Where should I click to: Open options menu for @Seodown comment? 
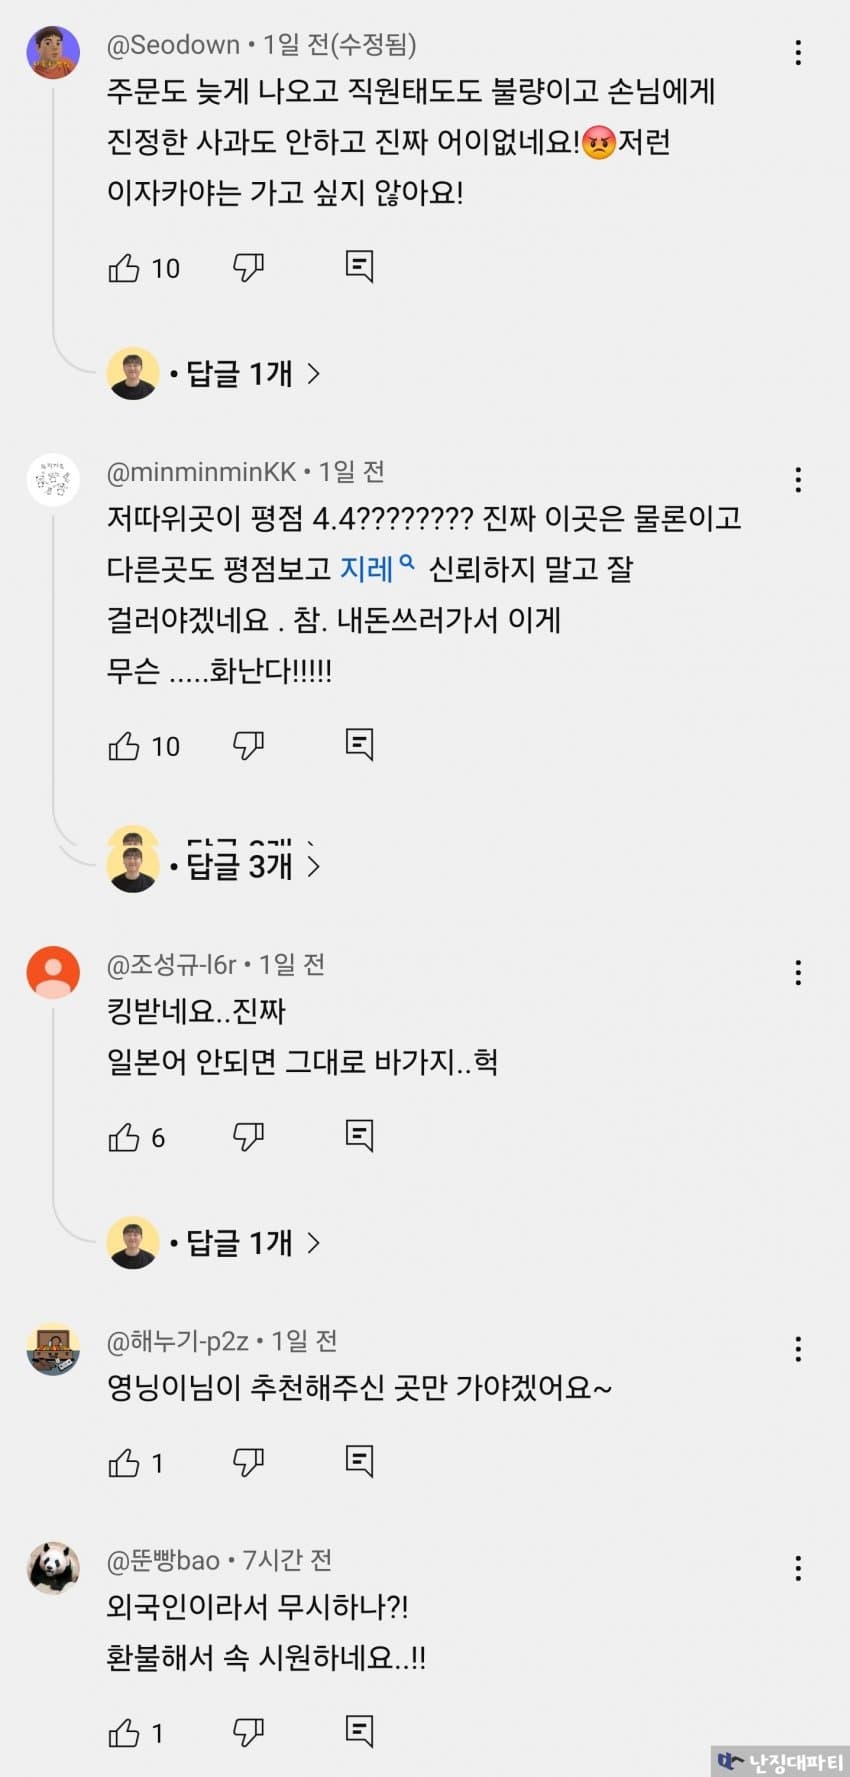(798, 53)
